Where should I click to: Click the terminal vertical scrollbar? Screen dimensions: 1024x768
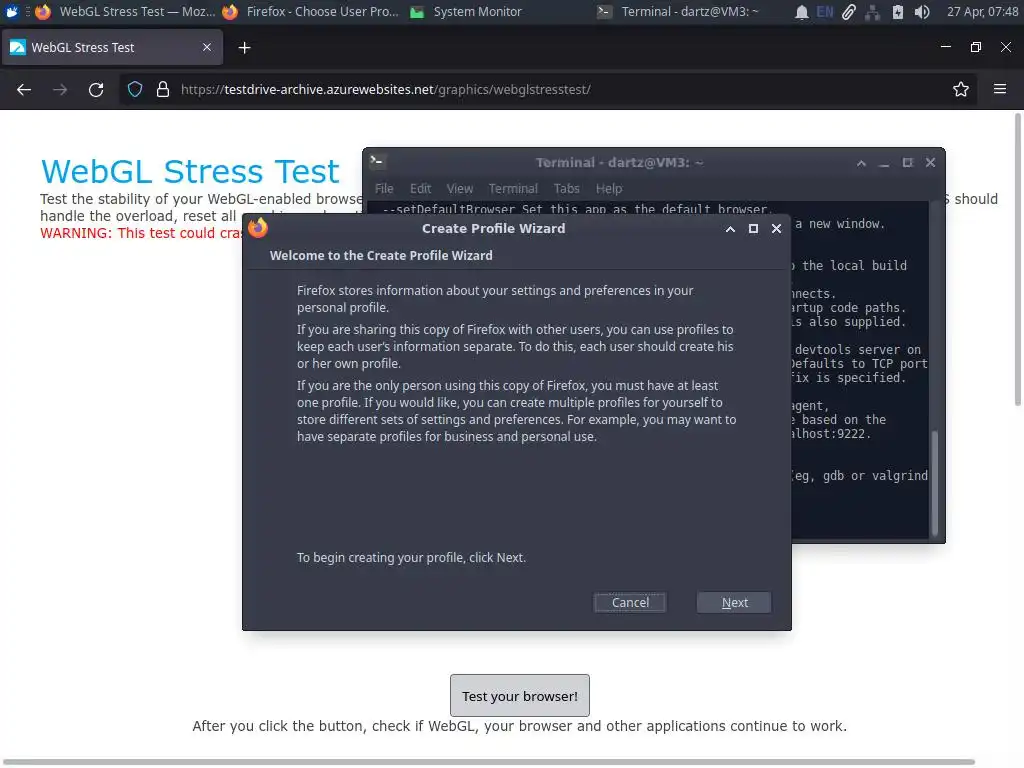935,483
